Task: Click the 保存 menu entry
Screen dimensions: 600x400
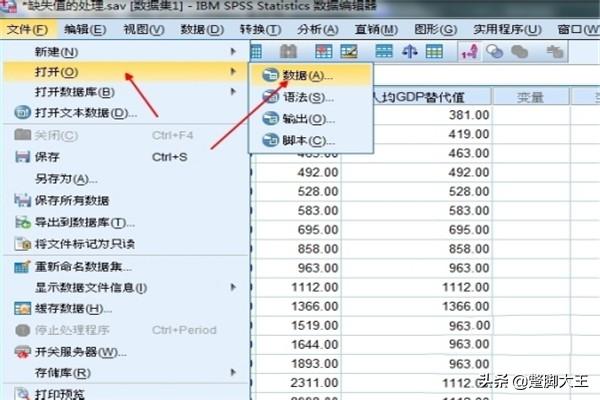Action: pyautogui.click(x=126, y=157)
